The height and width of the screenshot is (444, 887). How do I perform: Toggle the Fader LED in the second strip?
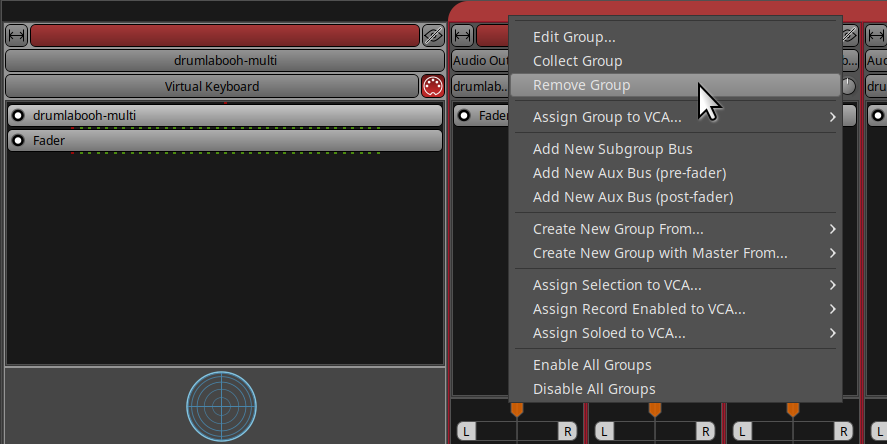tap(466, 115)
